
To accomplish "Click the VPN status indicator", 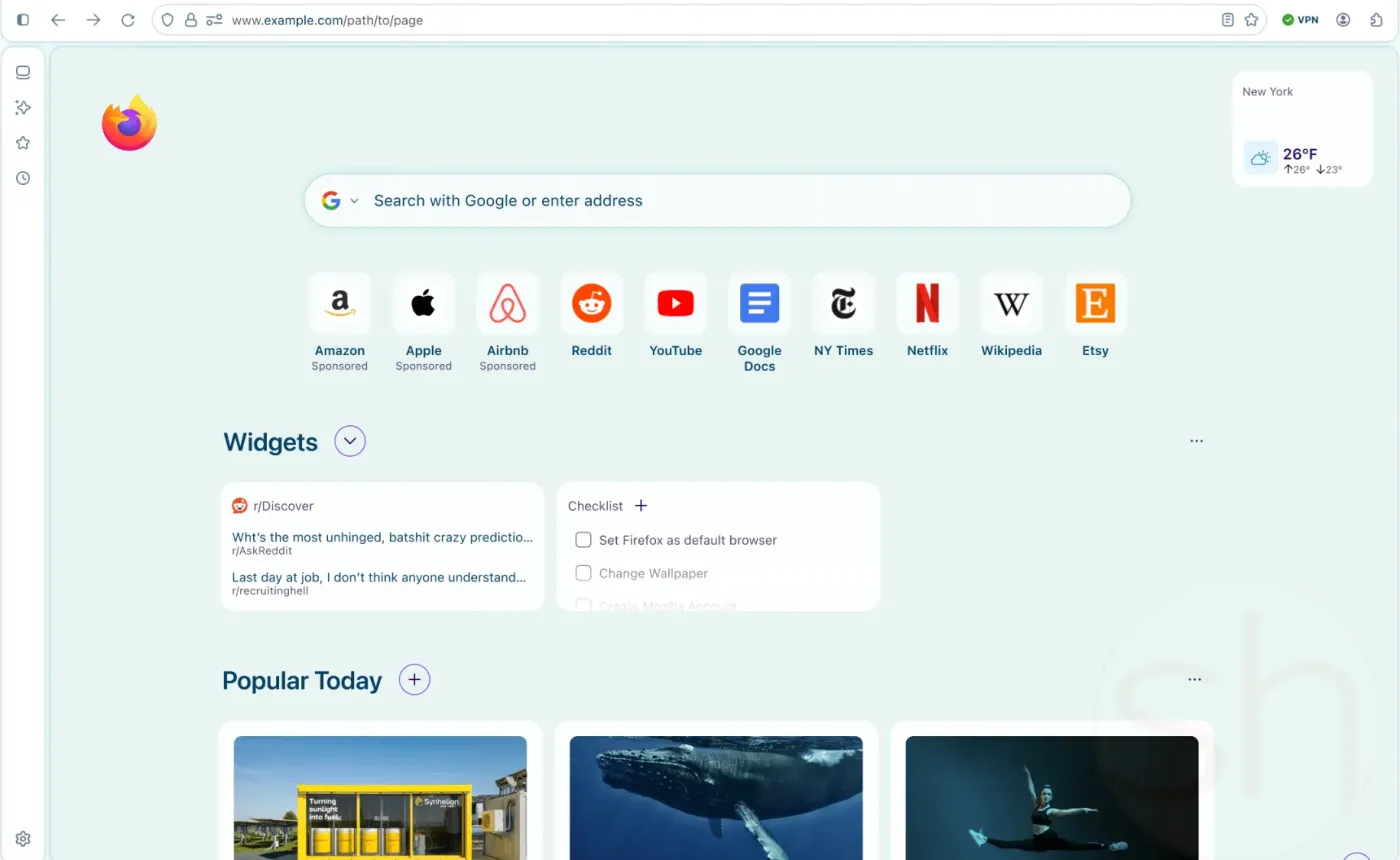I will pyautogui.click(x=1300, y=20).
